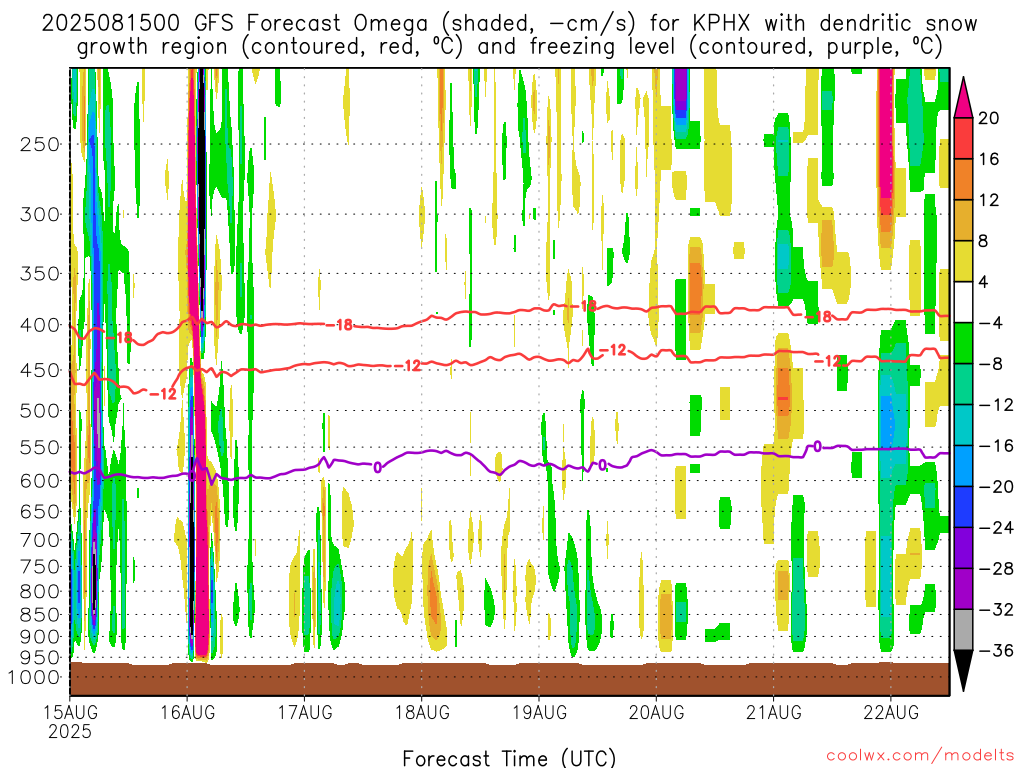Click the chart title's second line
This screenshot has width=1024, height=768.
point(509,47)
